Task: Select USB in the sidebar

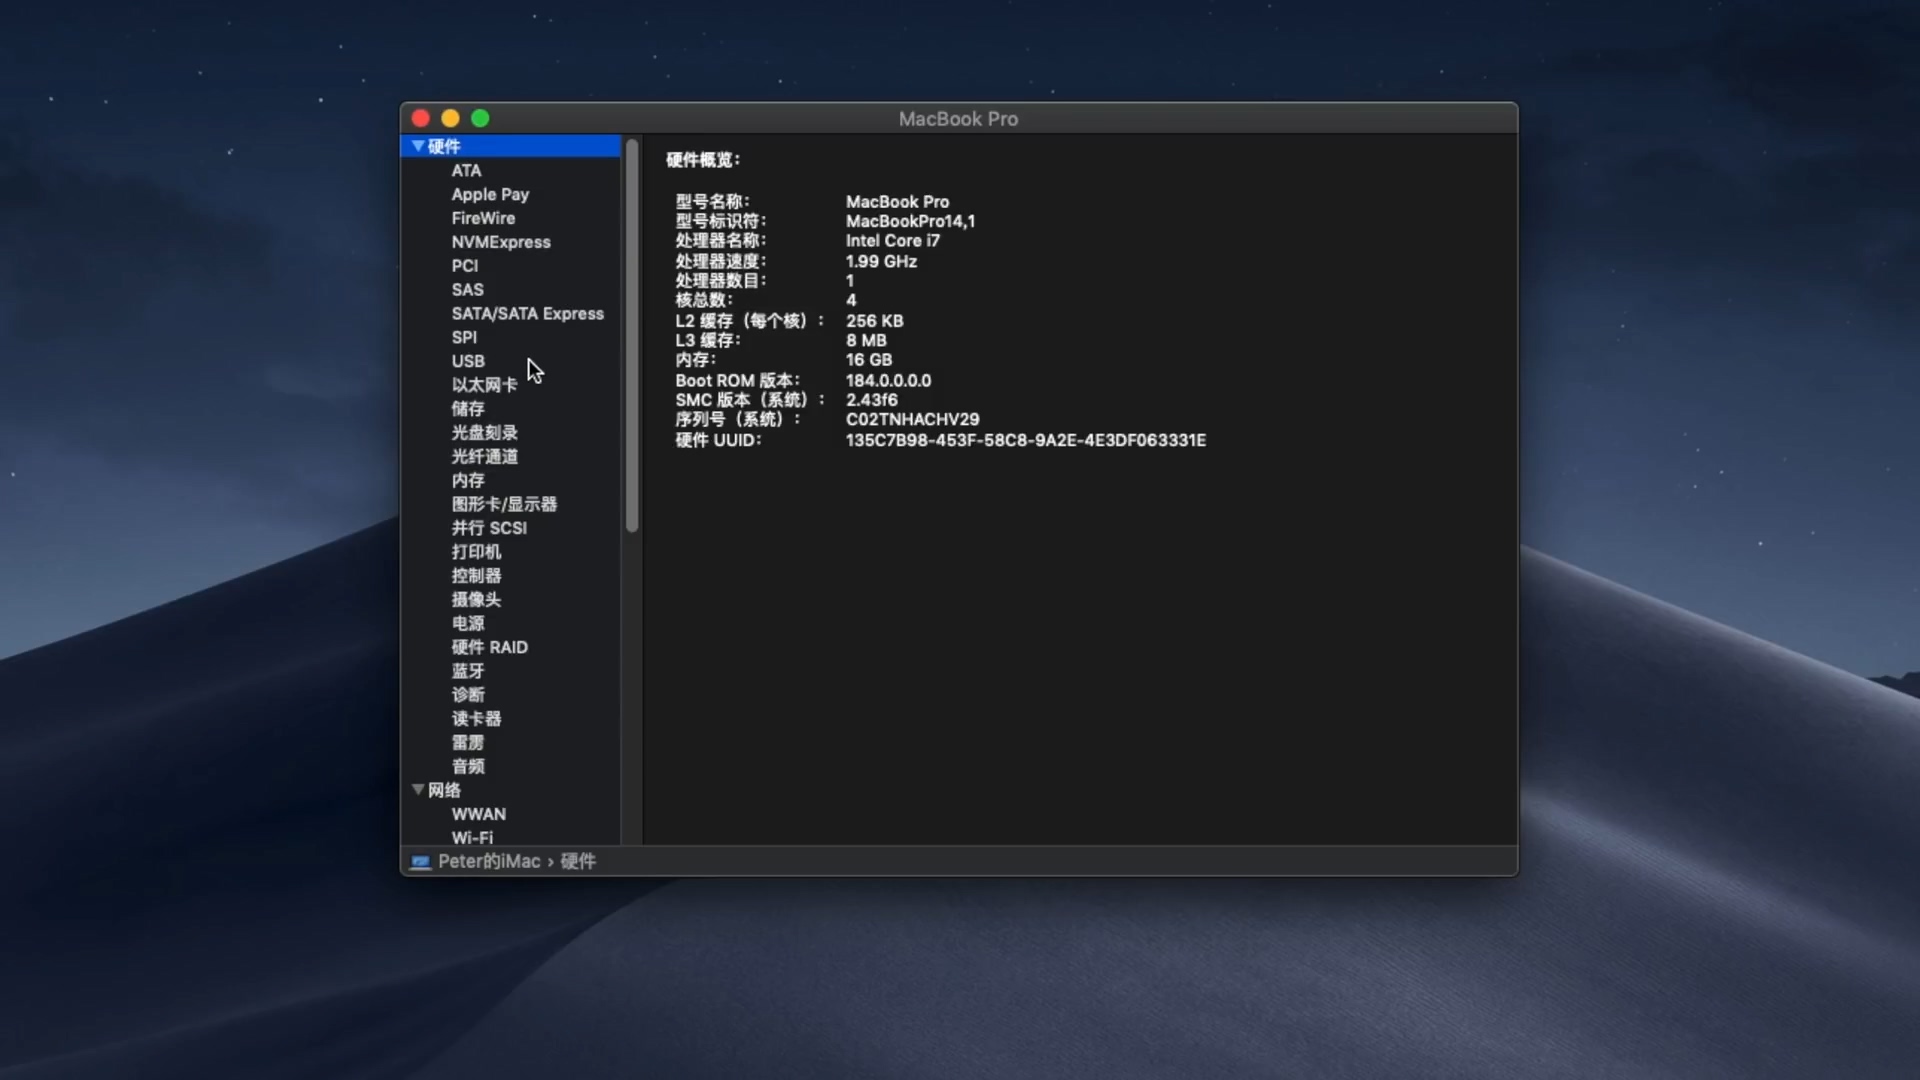Action: 468,361
